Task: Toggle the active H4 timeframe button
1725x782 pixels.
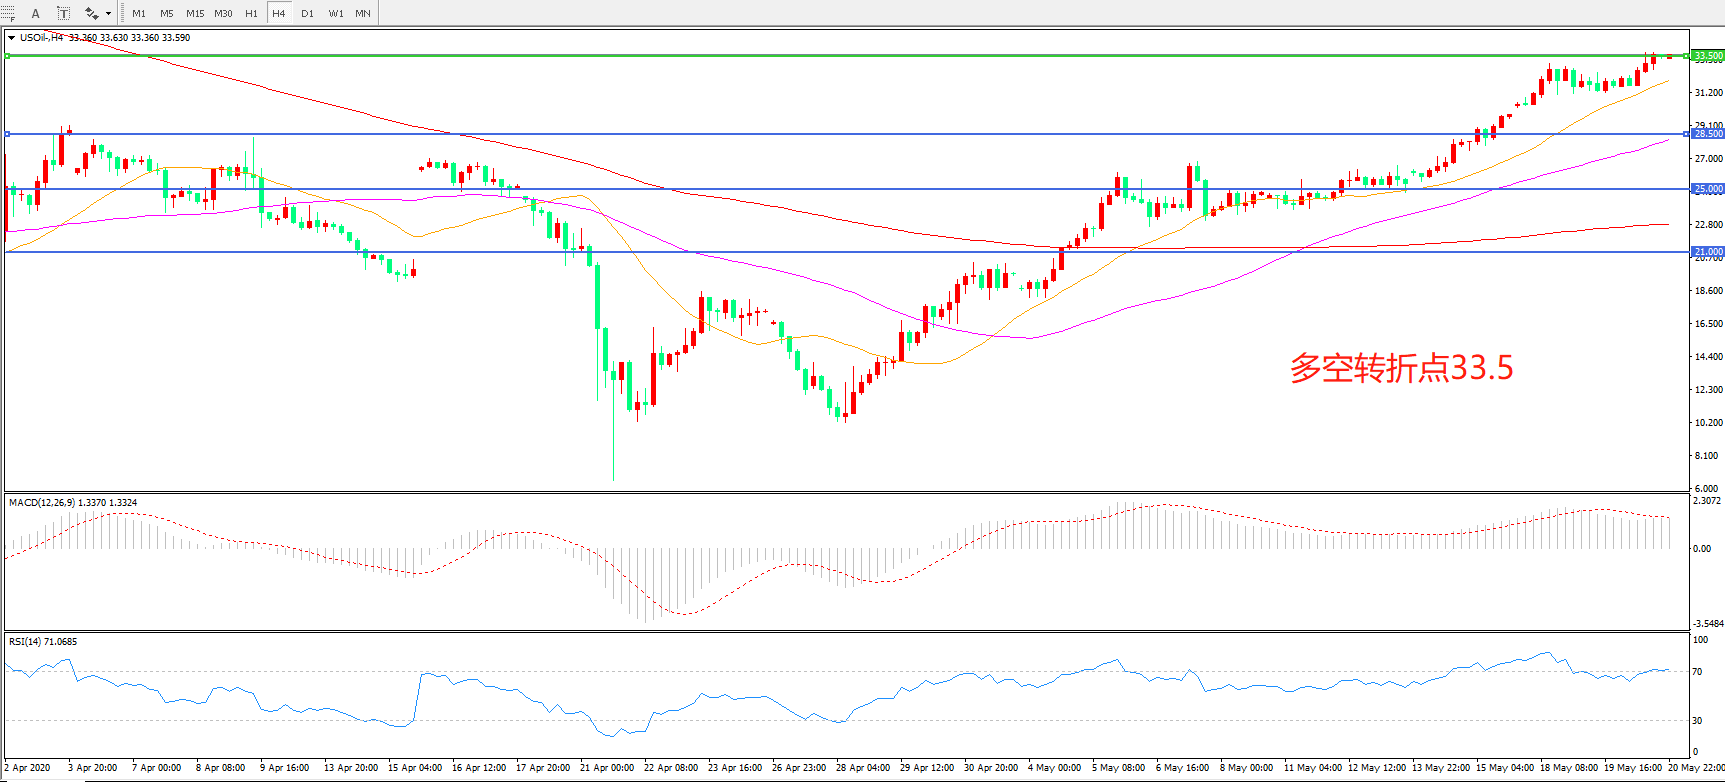Action: (279, 13)
